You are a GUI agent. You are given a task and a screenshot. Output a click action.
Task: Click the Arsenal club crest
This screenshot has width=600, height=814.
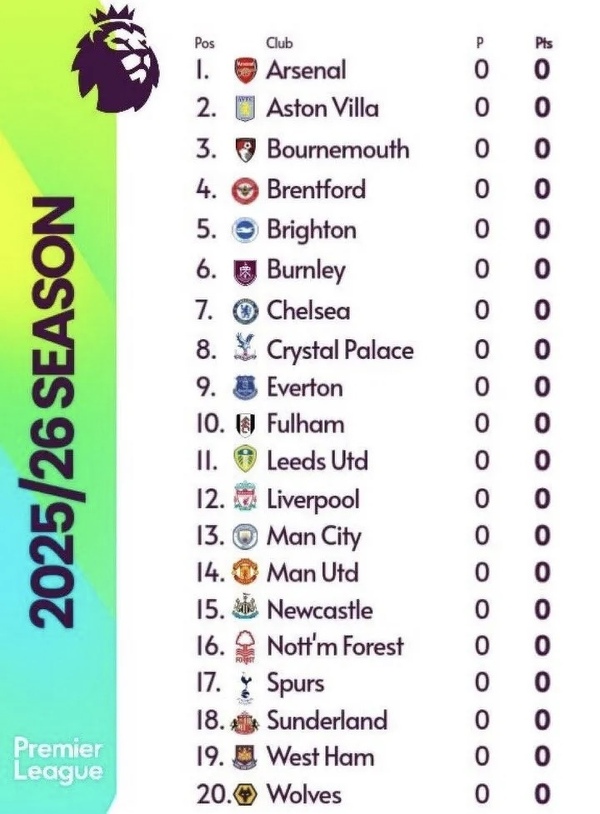click(x=245, y=71)
